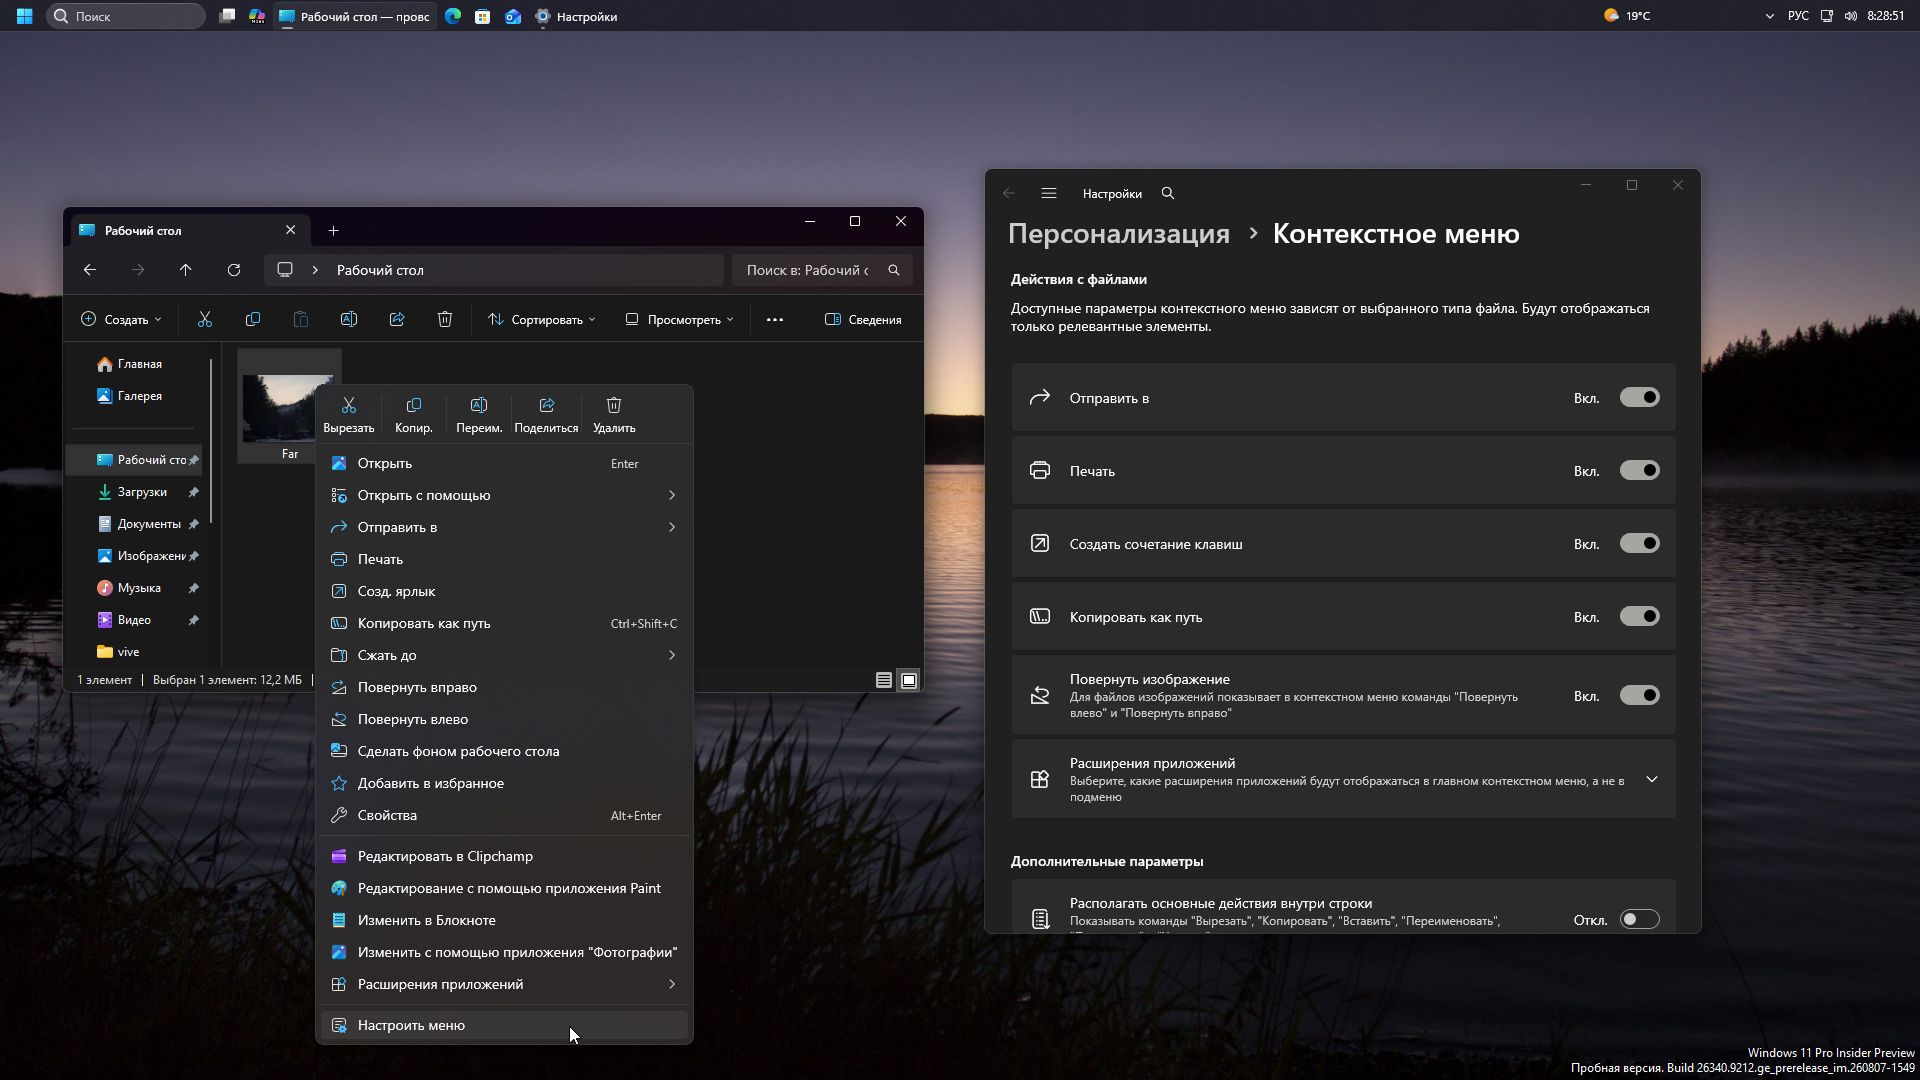Click the rename icon in Explorer toolbar
The width and height of the screenshot is (1920, 1080).
[349, 319]
